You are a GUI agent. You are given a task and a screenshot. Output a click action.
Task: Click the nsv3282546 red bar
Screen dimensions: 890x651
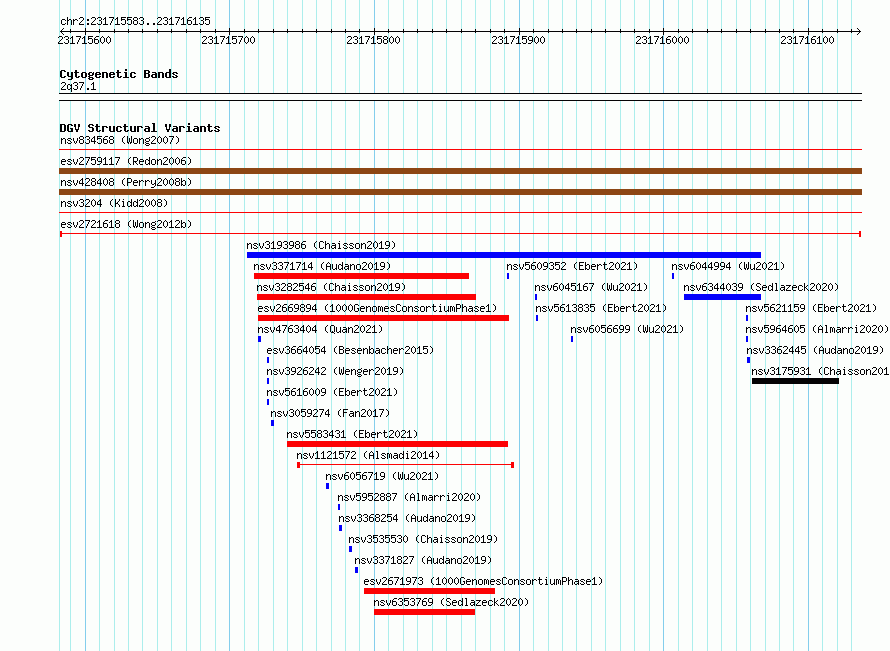coord(366,297)
